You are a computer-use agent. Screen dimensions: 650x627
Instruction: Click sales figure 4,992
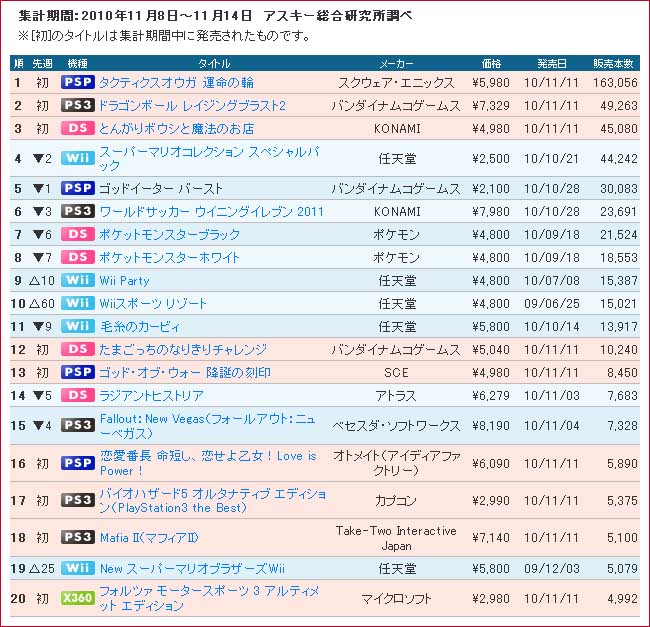pos(623,598)
